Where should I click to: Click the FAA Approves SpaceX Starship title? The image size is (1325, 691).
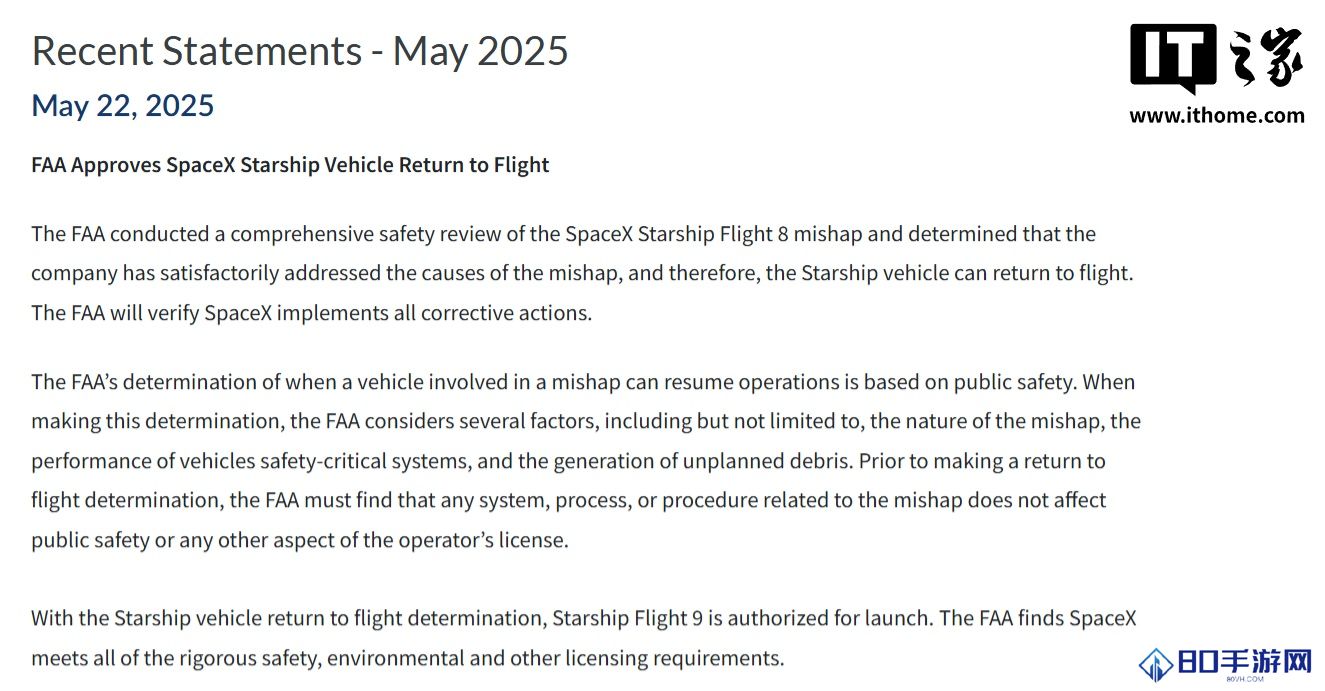(x=290, y=164)
